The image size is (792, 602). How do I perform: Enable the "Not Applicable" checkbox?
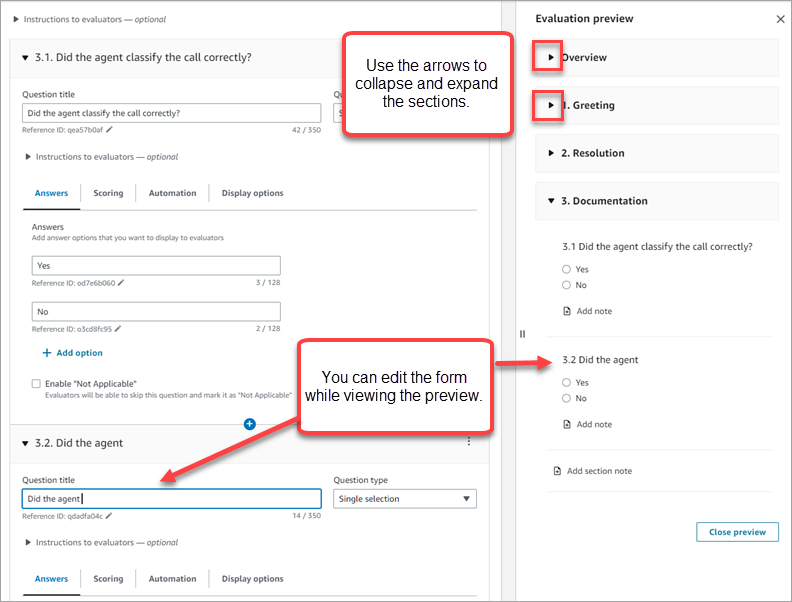36,384
